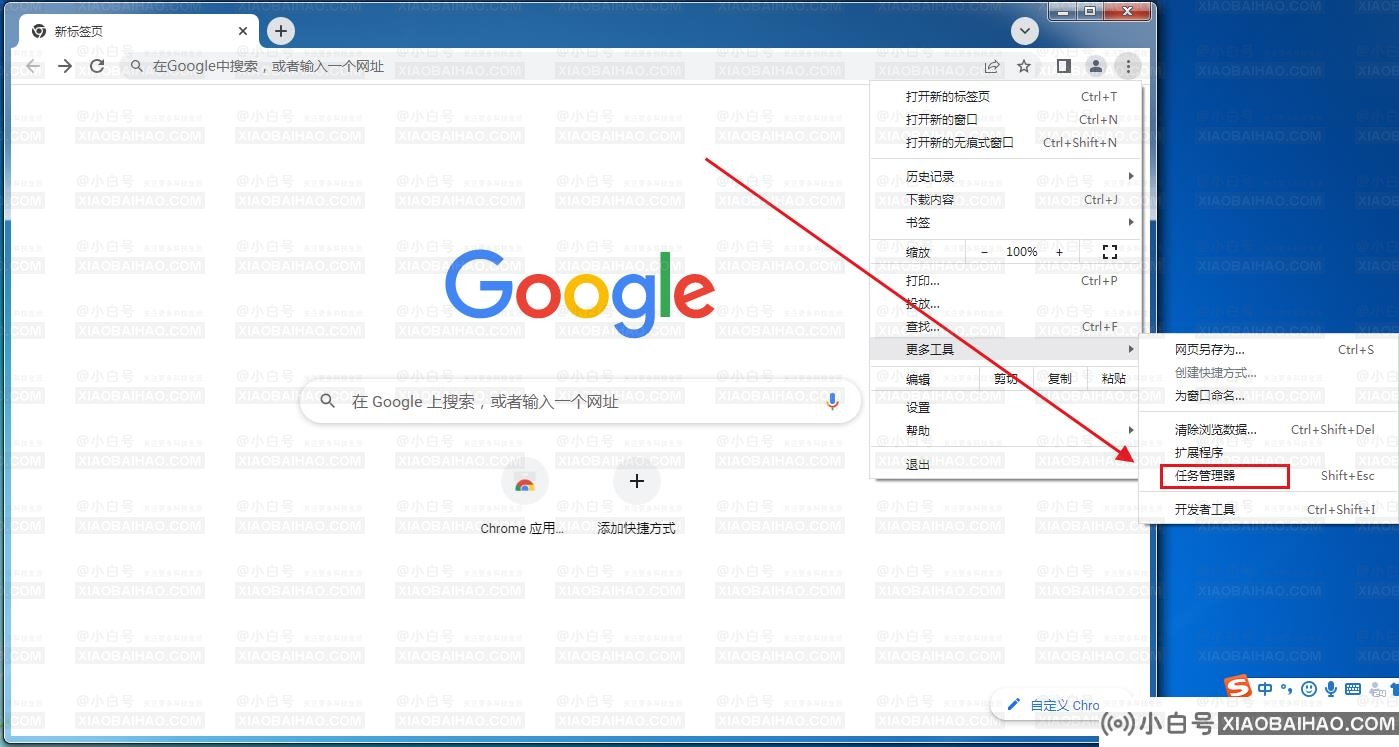Close the 新标签页 tab
1399x747 pixels.
(x=243, y=31)
